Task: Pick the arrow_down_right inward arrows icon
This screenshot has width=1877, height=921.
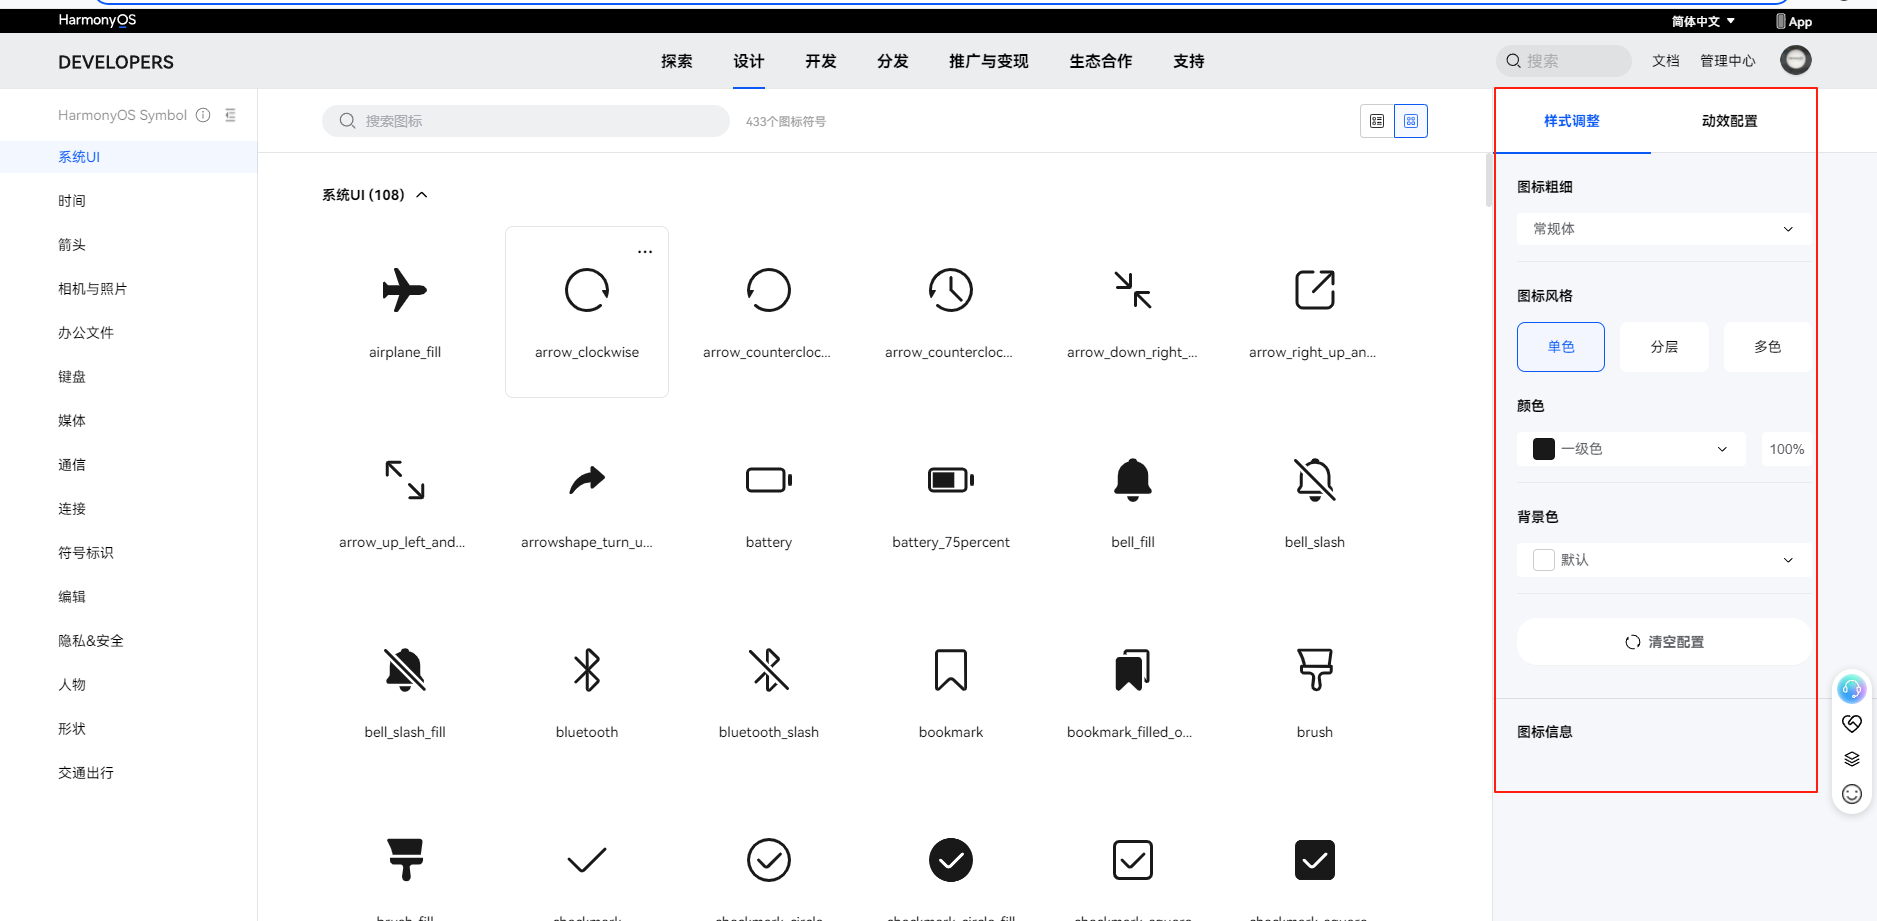Action: tap(1133, 290)
